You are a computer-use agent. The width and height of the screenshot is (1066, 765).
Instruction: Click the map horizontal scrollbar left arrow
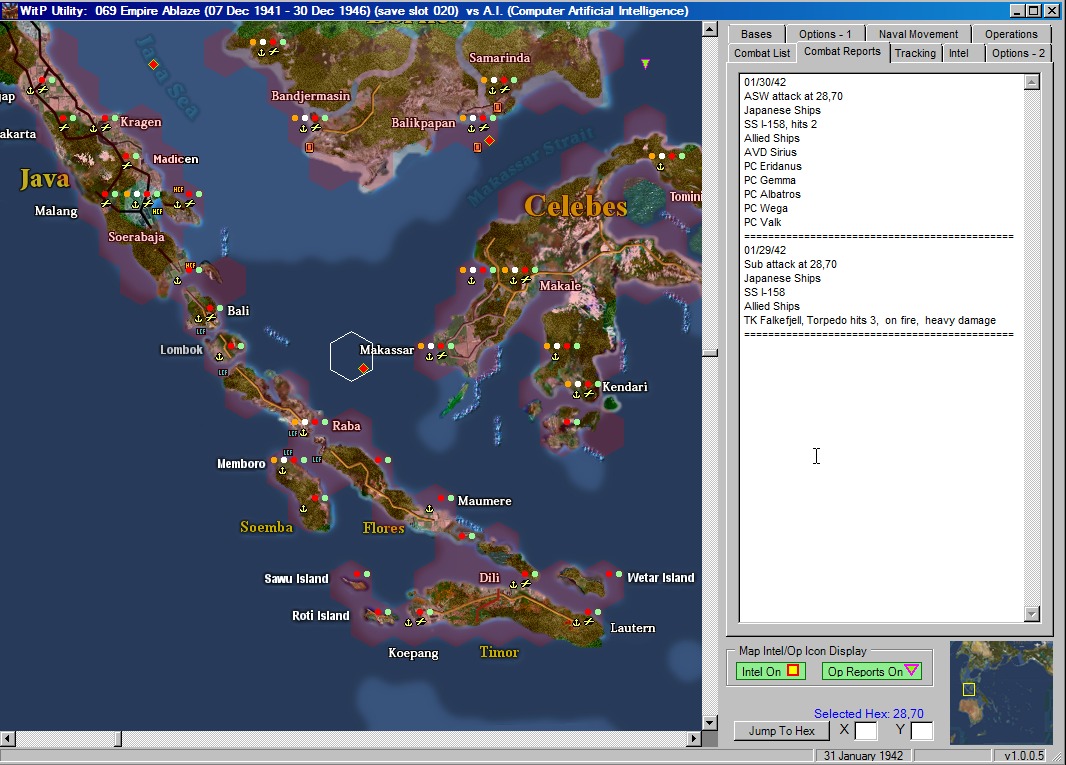point(7,738)
